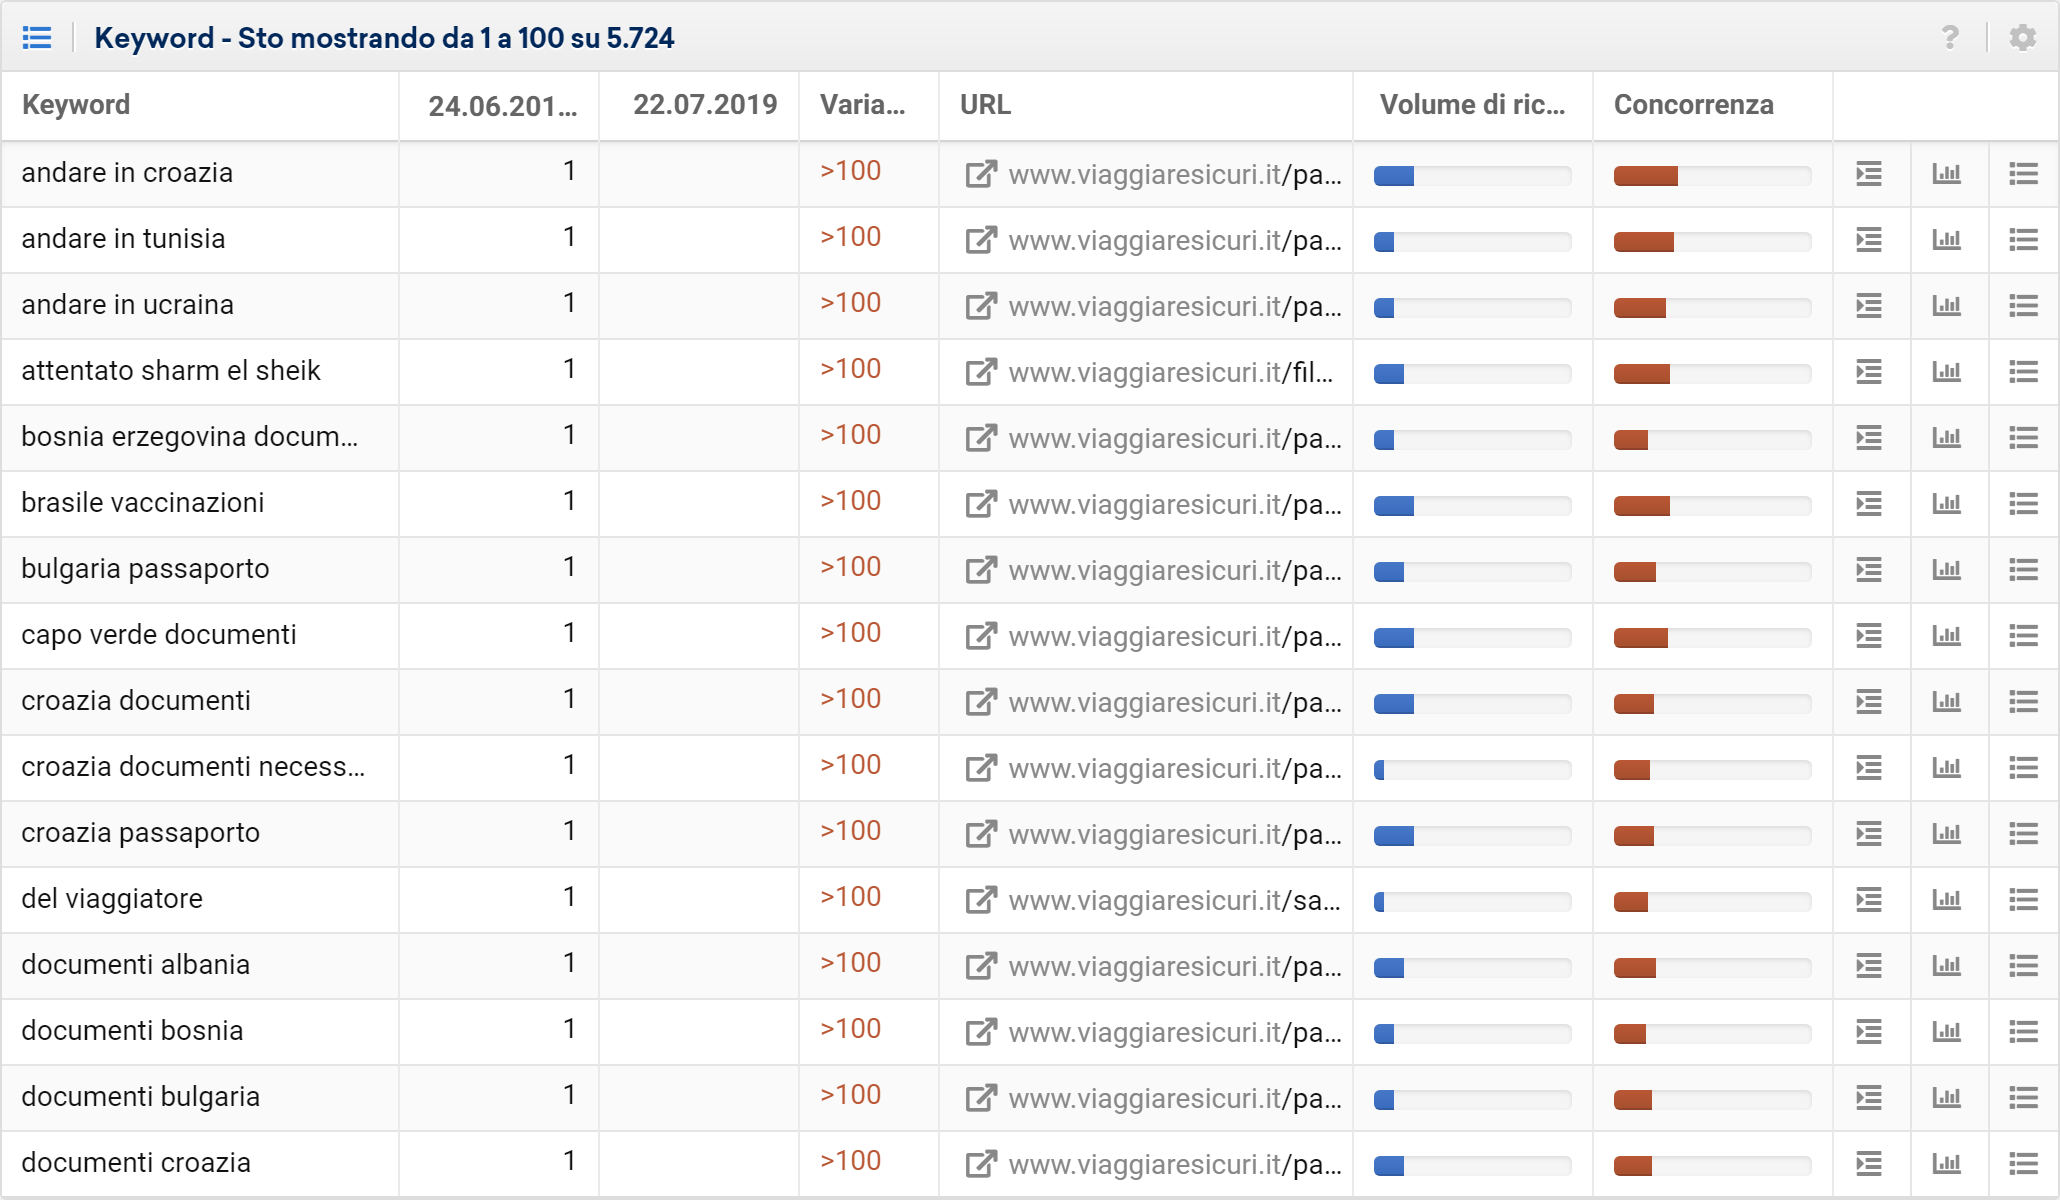The height and width of the screenshot is (1200, 2060).
Task: Open keyword list icon for documenti croazia
Action: click(2023, 1164)
